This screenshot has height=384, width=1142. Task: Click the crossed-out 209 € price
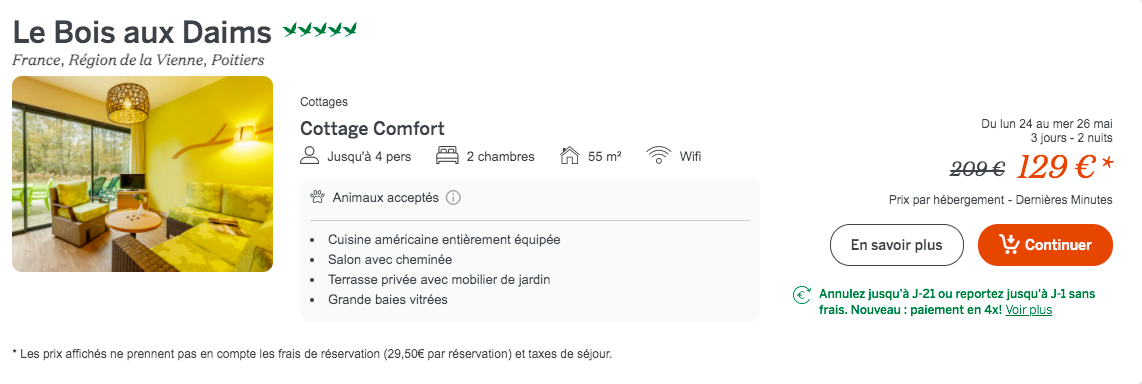(x=978, y=169)
